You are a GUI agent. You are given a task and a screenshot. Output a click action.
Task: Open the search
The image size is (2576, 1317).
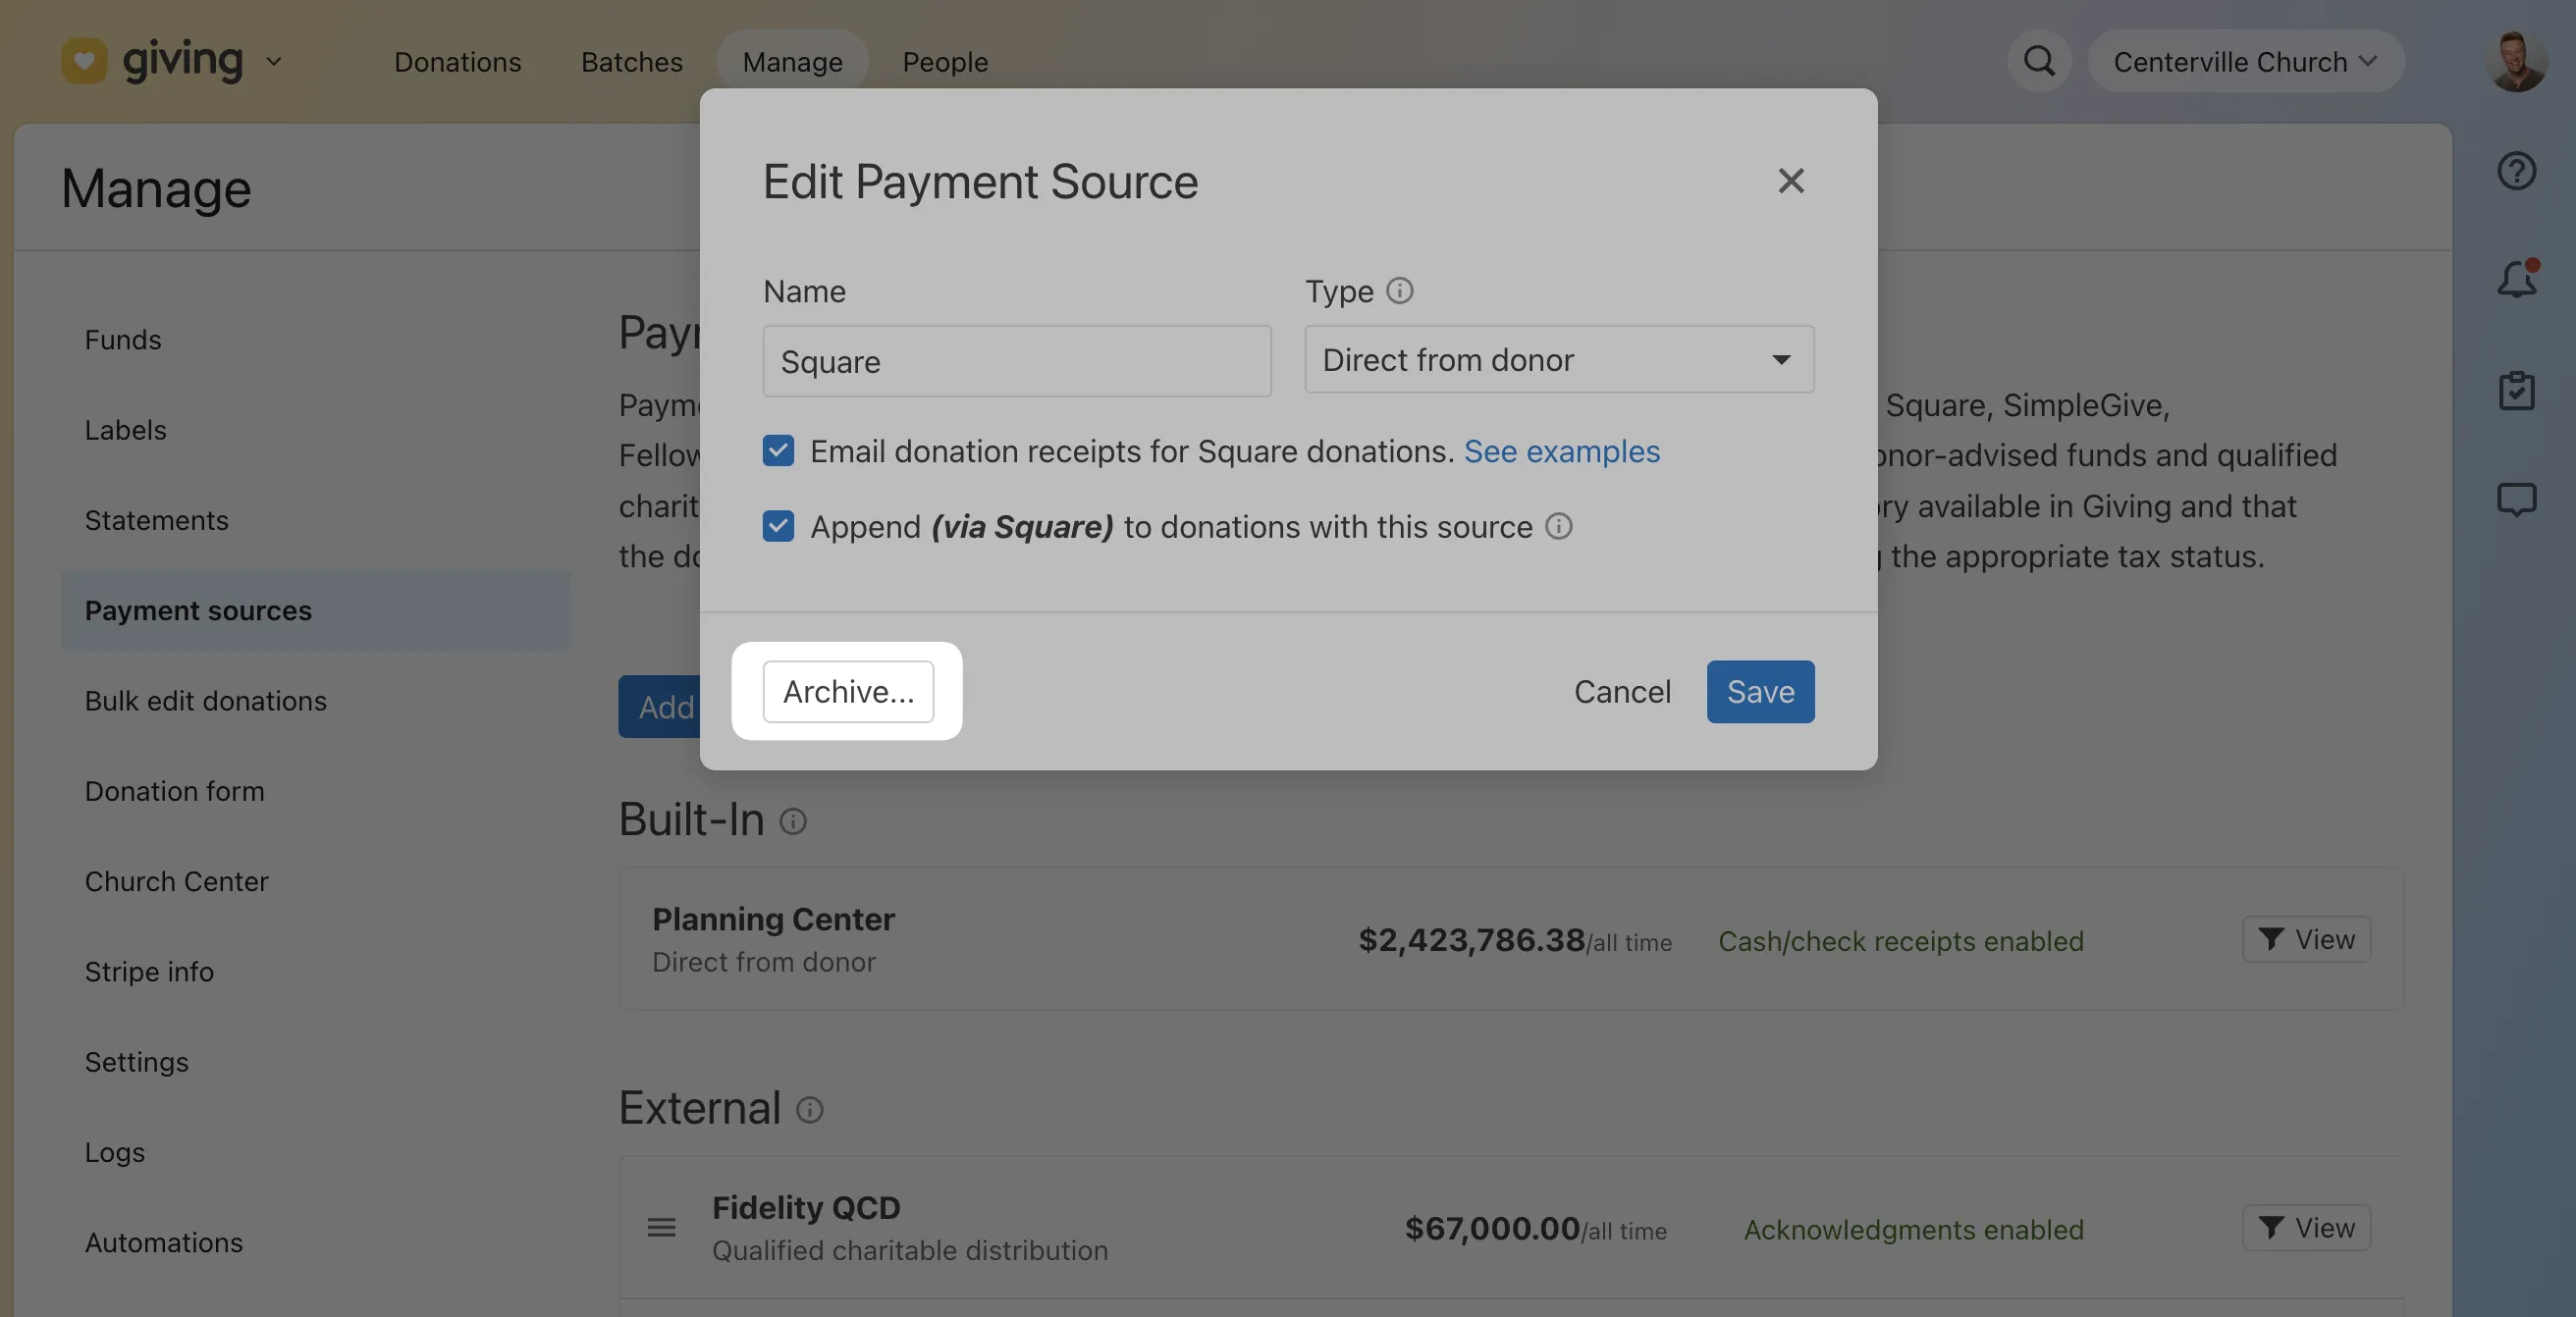[2039, 61]
